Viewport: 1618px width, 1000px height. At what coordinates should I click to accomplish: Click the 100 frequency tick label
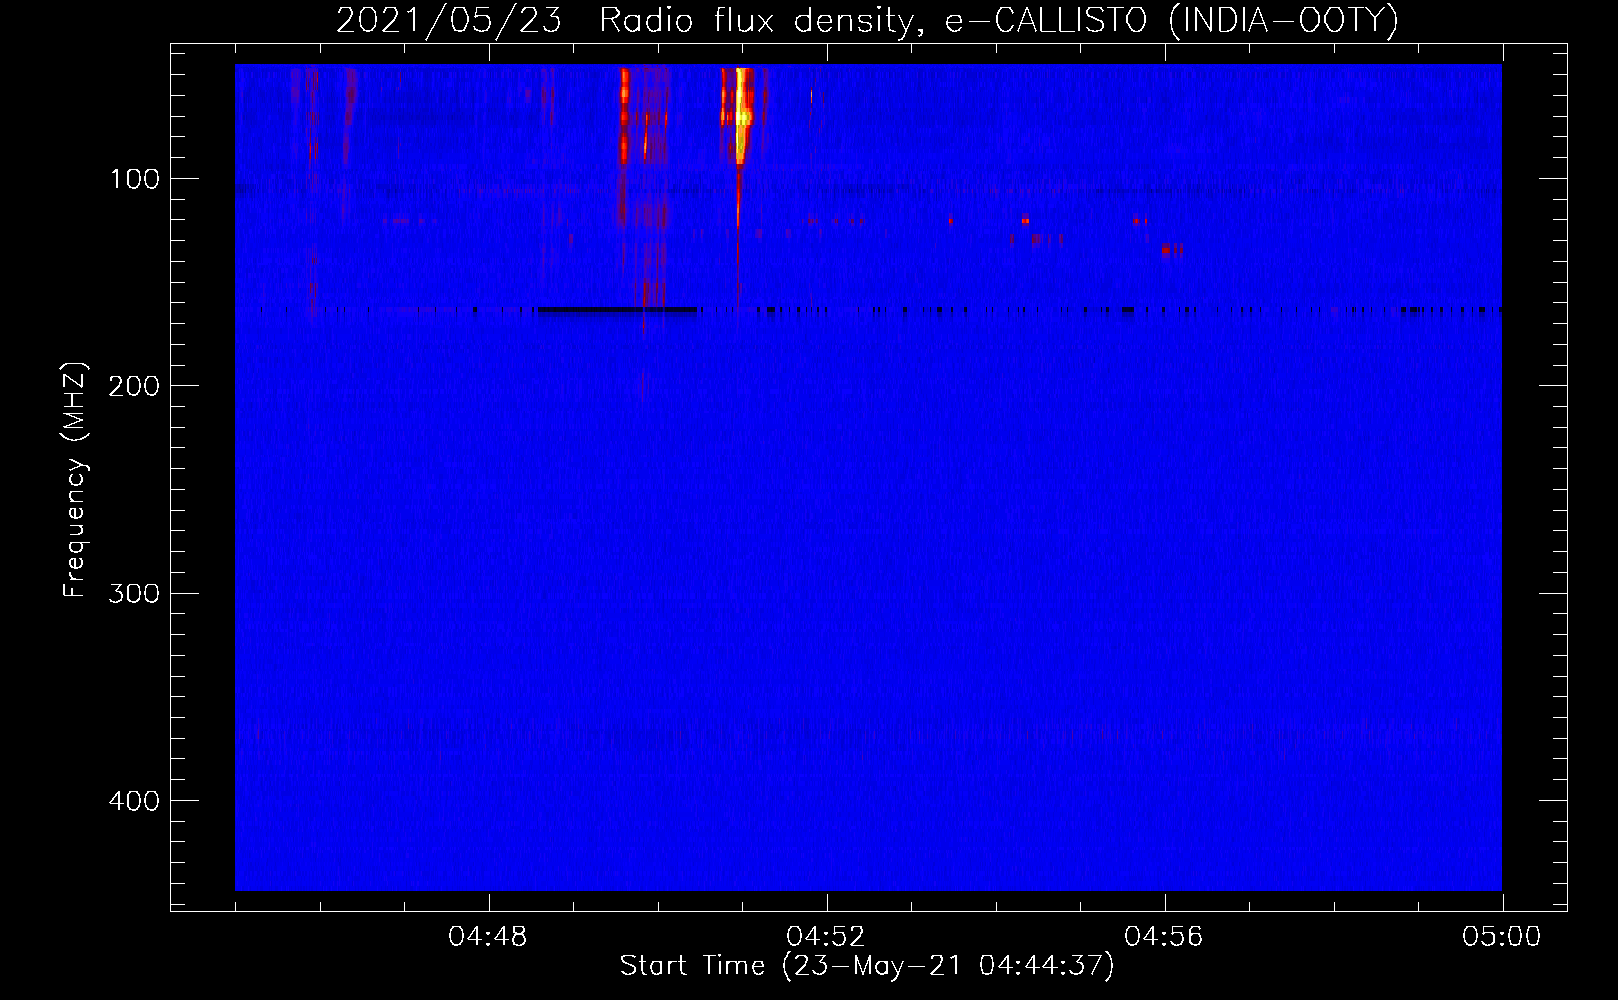[x=135, y=179]
